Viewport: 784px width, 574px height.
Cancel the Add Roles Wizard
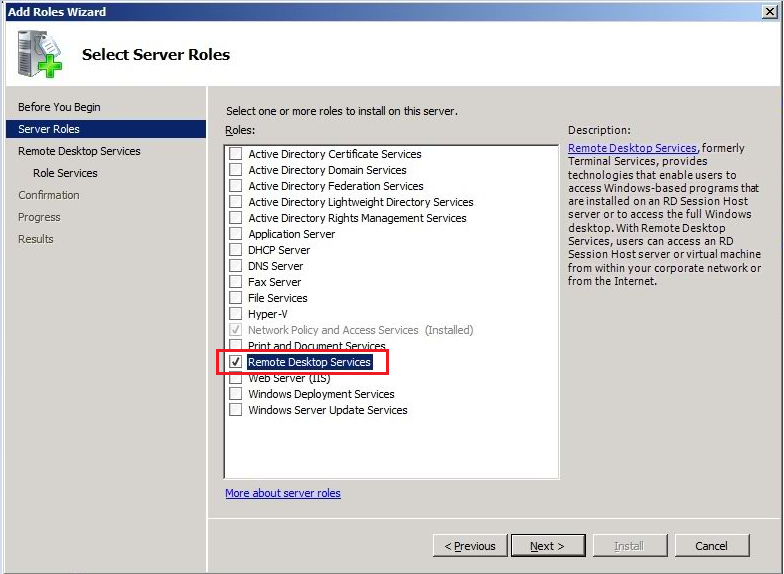[x=712, y=546]
